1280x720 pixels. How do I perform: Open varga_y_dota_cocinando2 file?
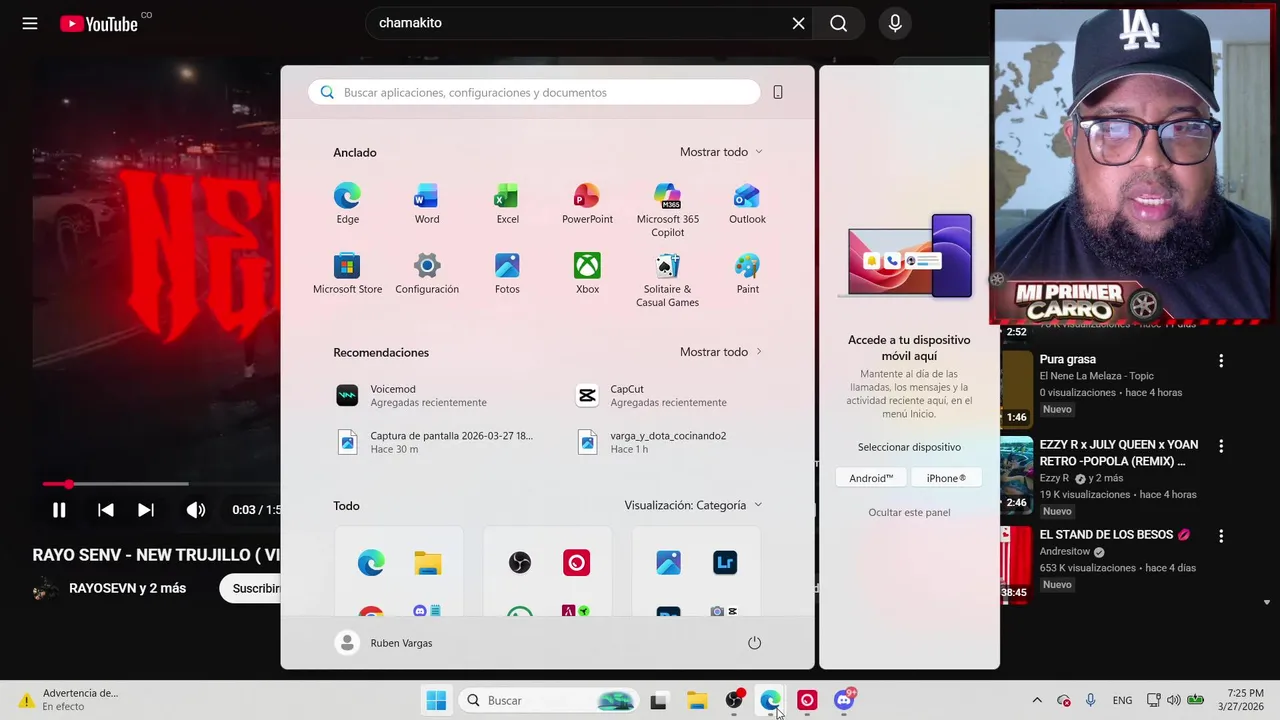[x=654, y=442]
